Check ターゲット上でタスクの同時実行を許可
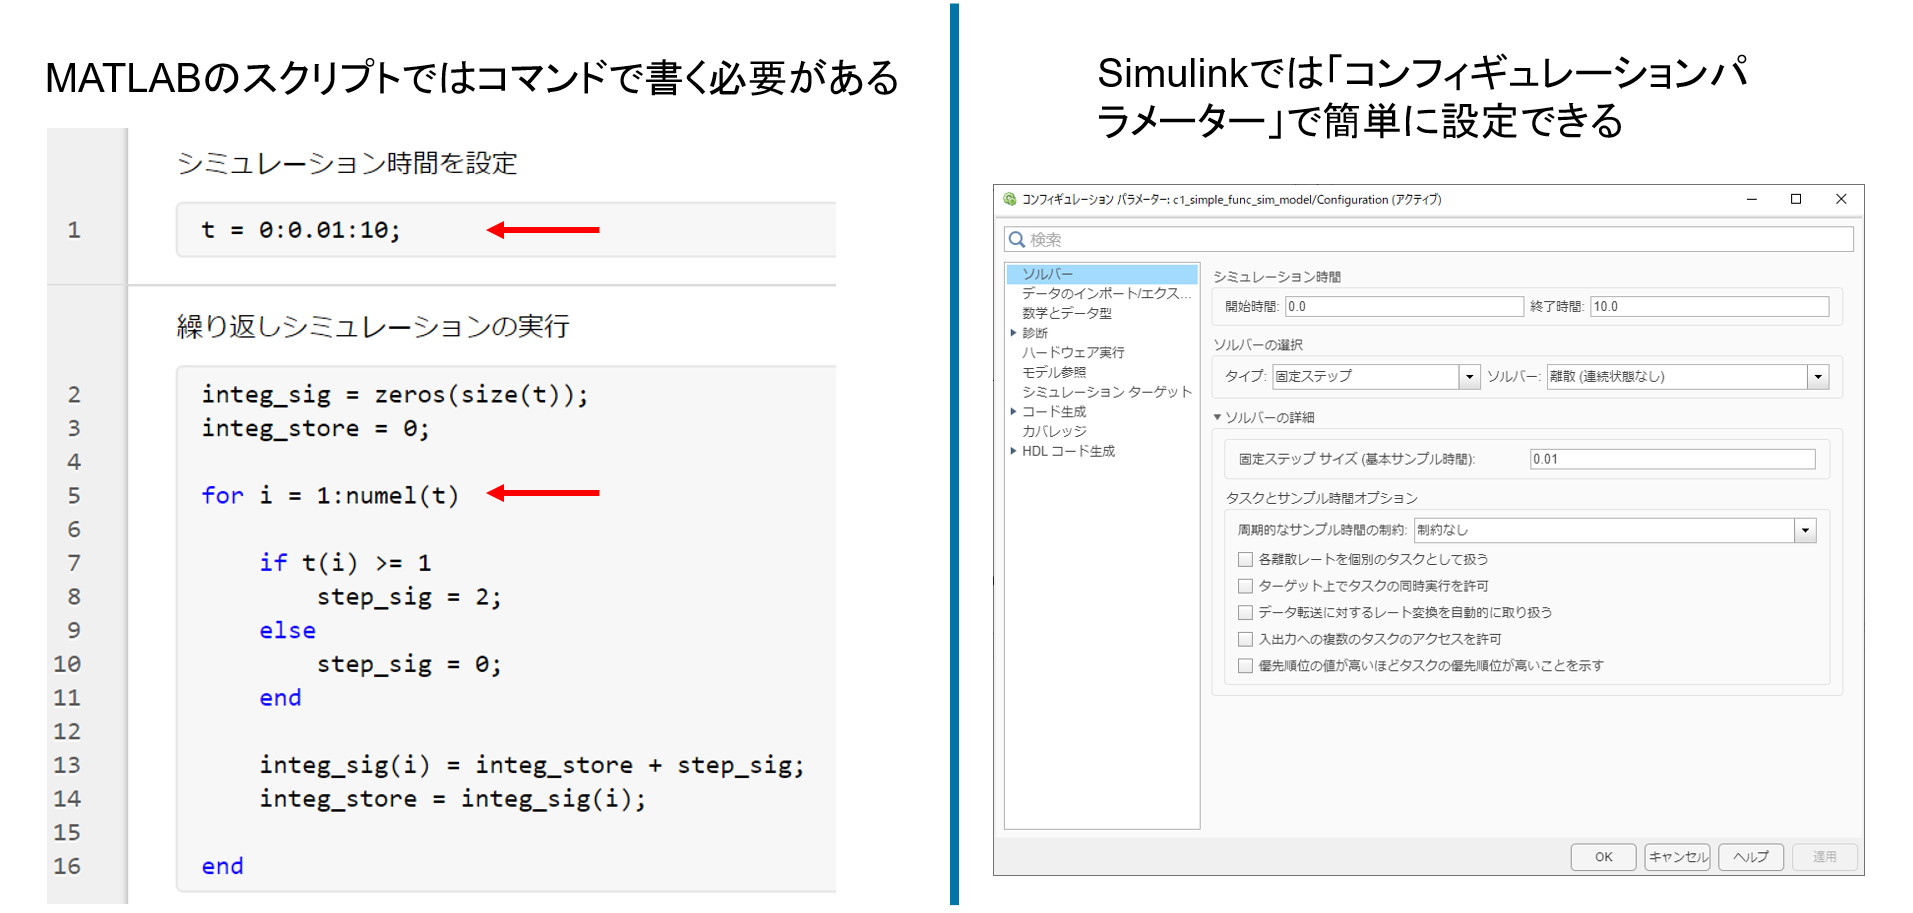 coord(1245,586)
